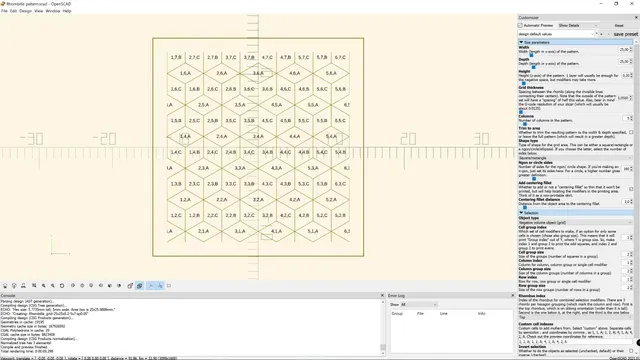This screenshot has height=360, width=640.
Task: Close the Console panel
Action: coord(382,295)
